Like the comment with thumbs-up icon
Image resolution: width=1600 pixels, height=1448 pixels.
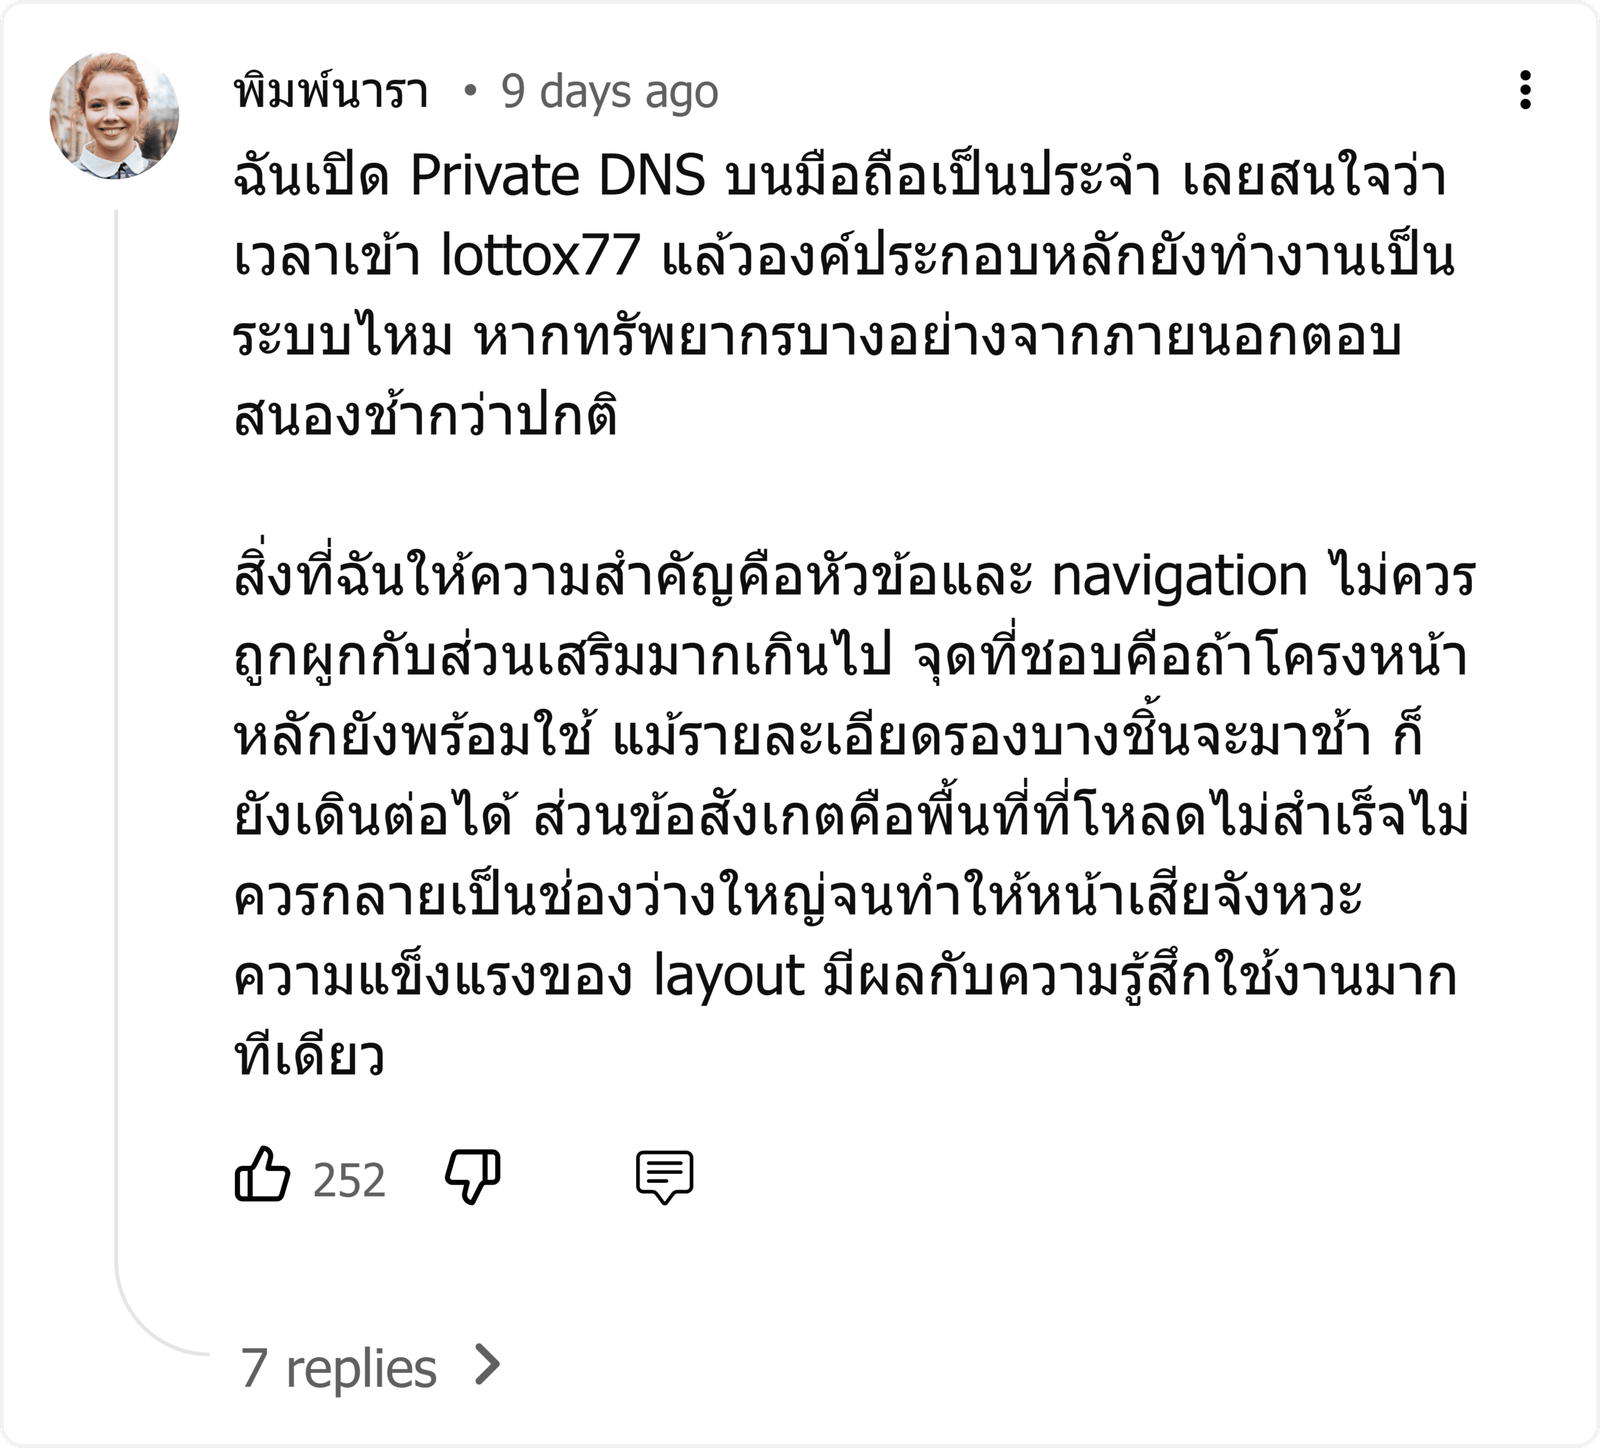coord(262,1175)
